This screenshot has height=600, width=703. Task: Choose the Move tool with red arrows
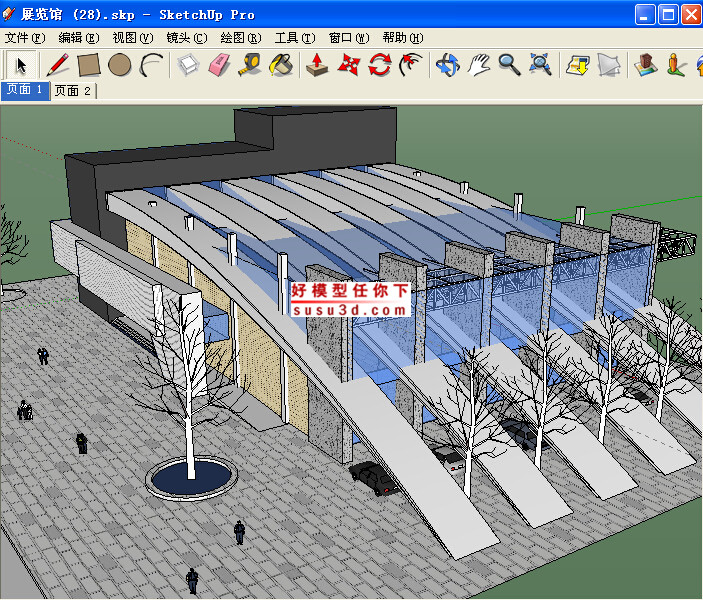point(348,65)
